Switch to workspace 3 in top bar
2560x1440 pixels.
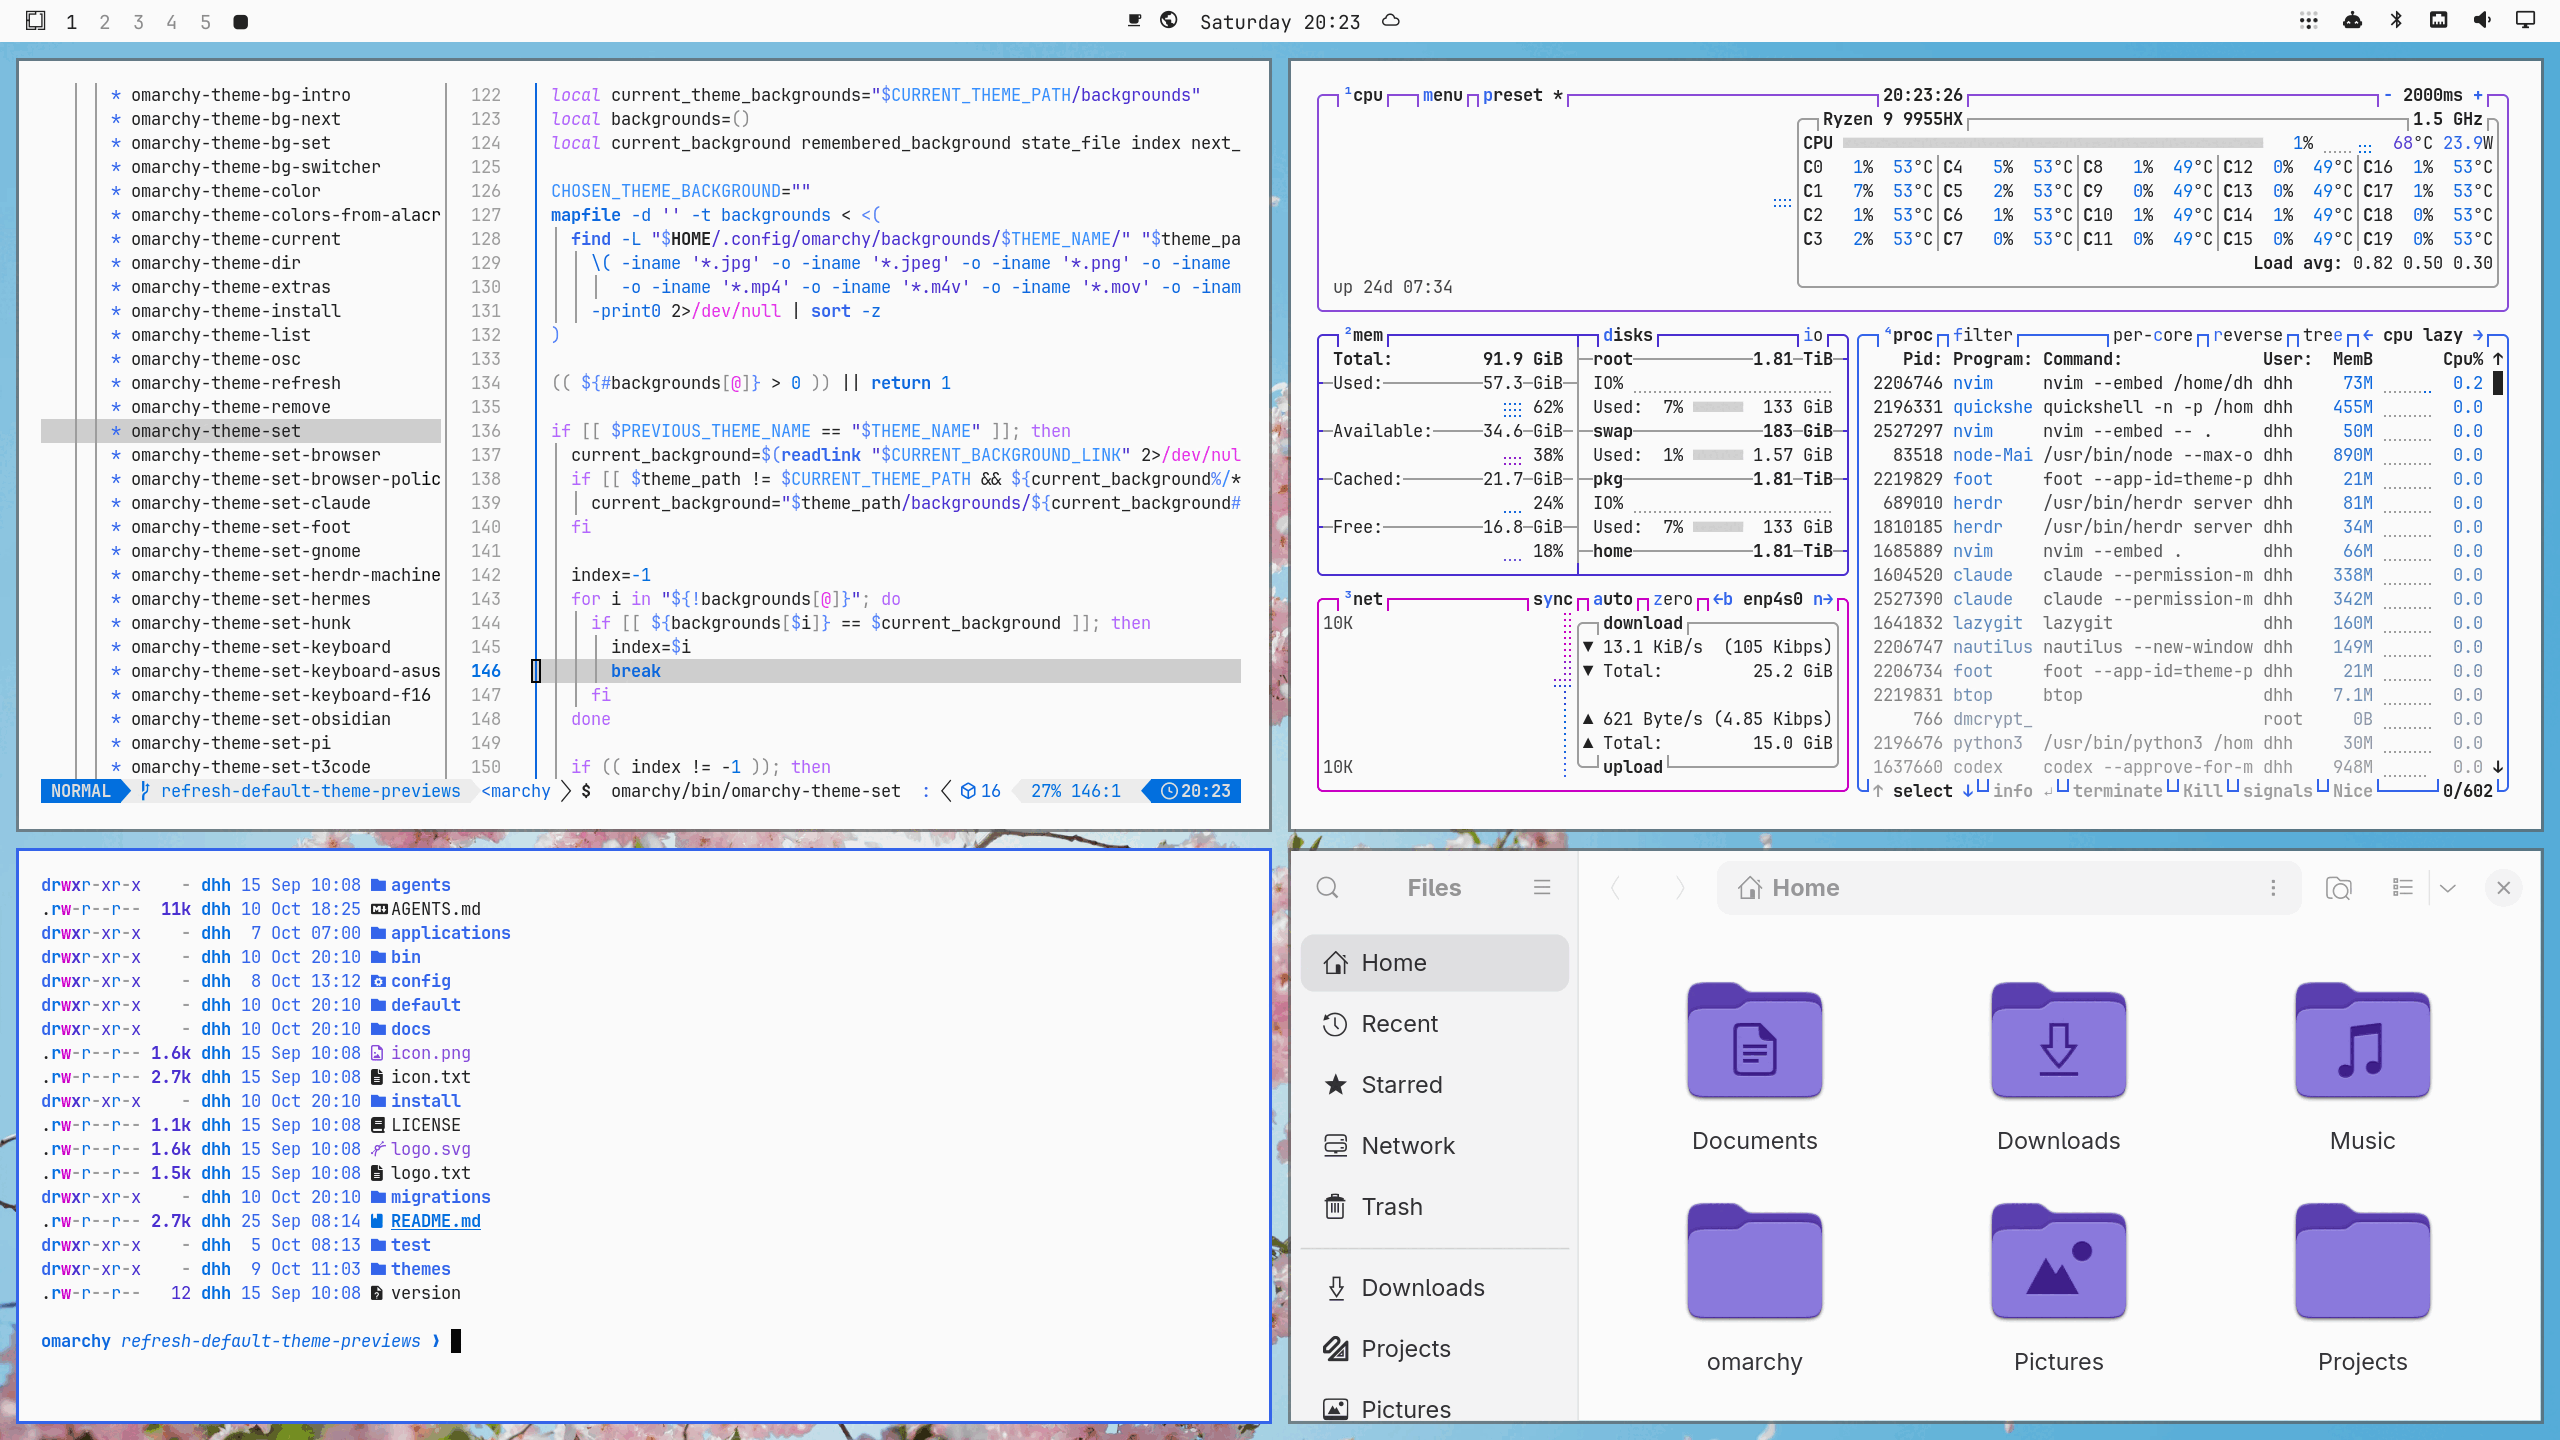pyautogui.click(x=138, y=22)
